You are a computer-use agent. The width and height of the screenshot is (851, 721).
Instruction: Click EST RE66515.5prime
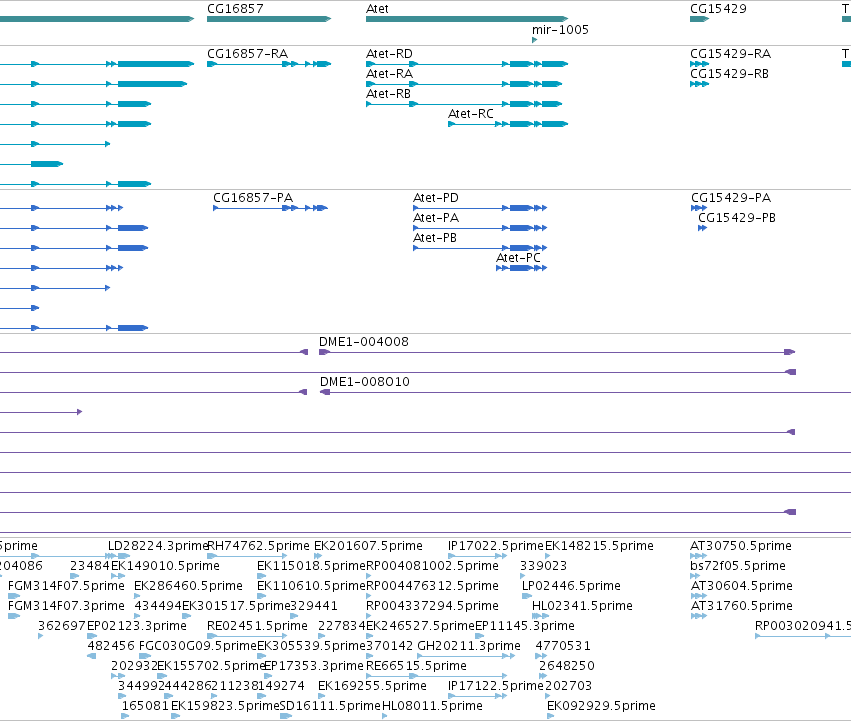pos(416,666)
